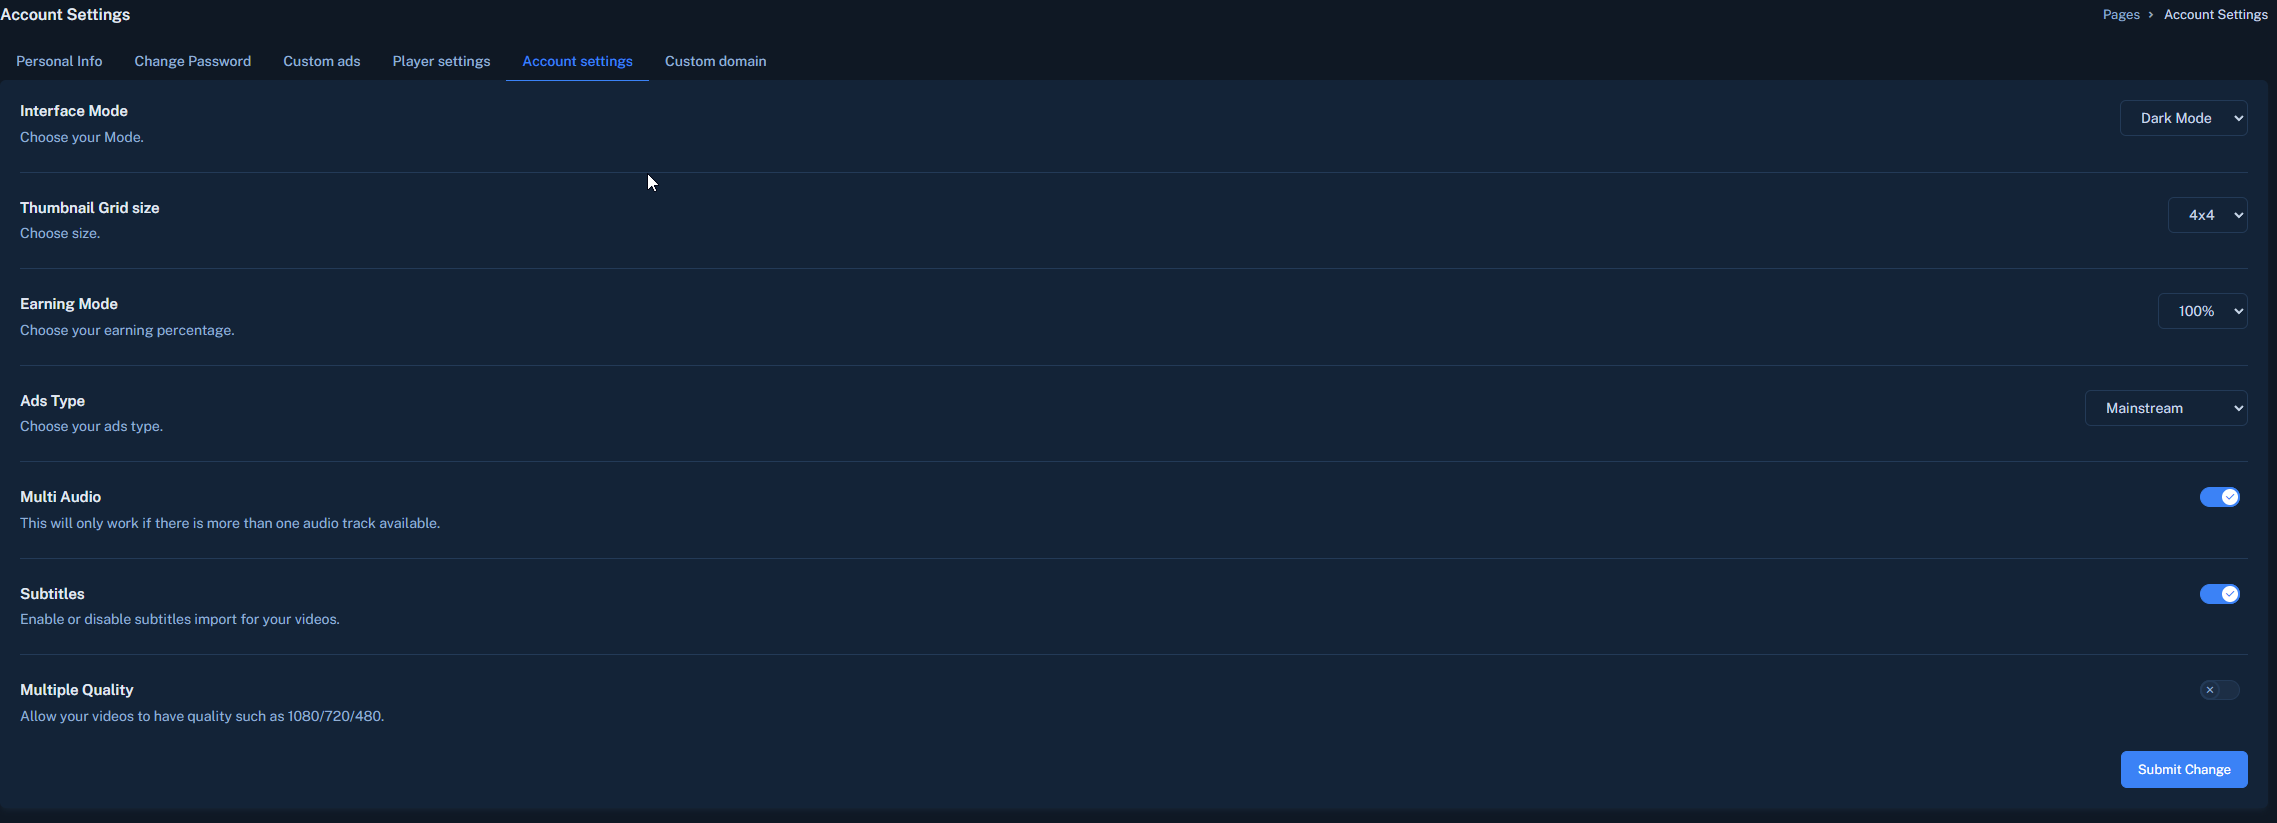Click the Pages breadcrumb link
2277x823 pixels.
2121,15
